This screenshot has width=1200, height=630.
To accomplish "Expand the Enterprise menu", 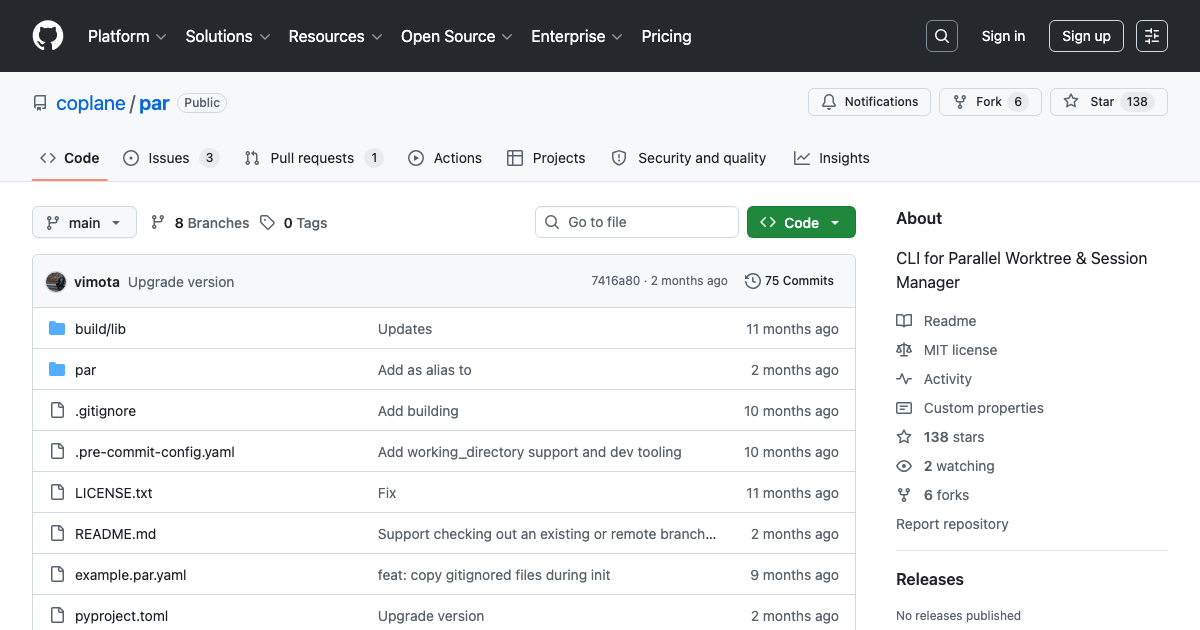I will (577, 36).
